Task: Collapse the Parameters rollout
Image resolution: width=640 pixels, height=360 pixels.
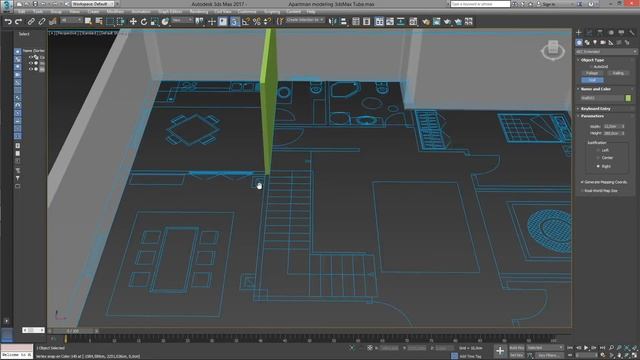Action: (x=592, y=116)
